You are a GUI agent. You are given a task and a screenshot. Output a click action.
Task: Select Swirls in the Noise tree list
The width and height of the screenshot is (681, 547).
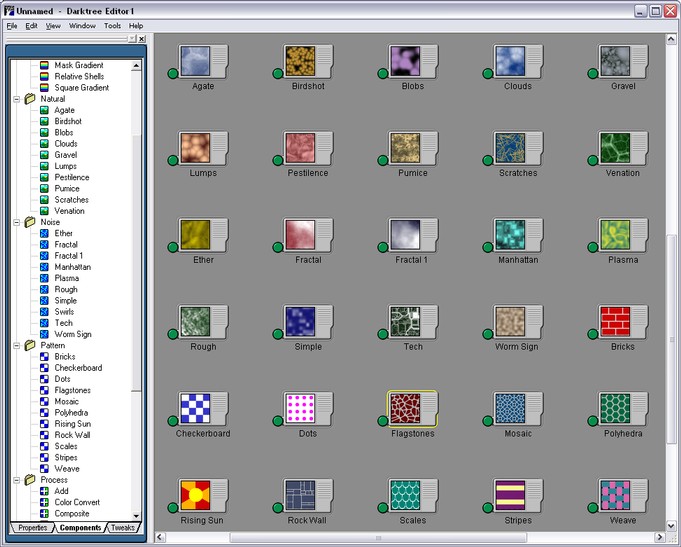[x=64, y=312]
